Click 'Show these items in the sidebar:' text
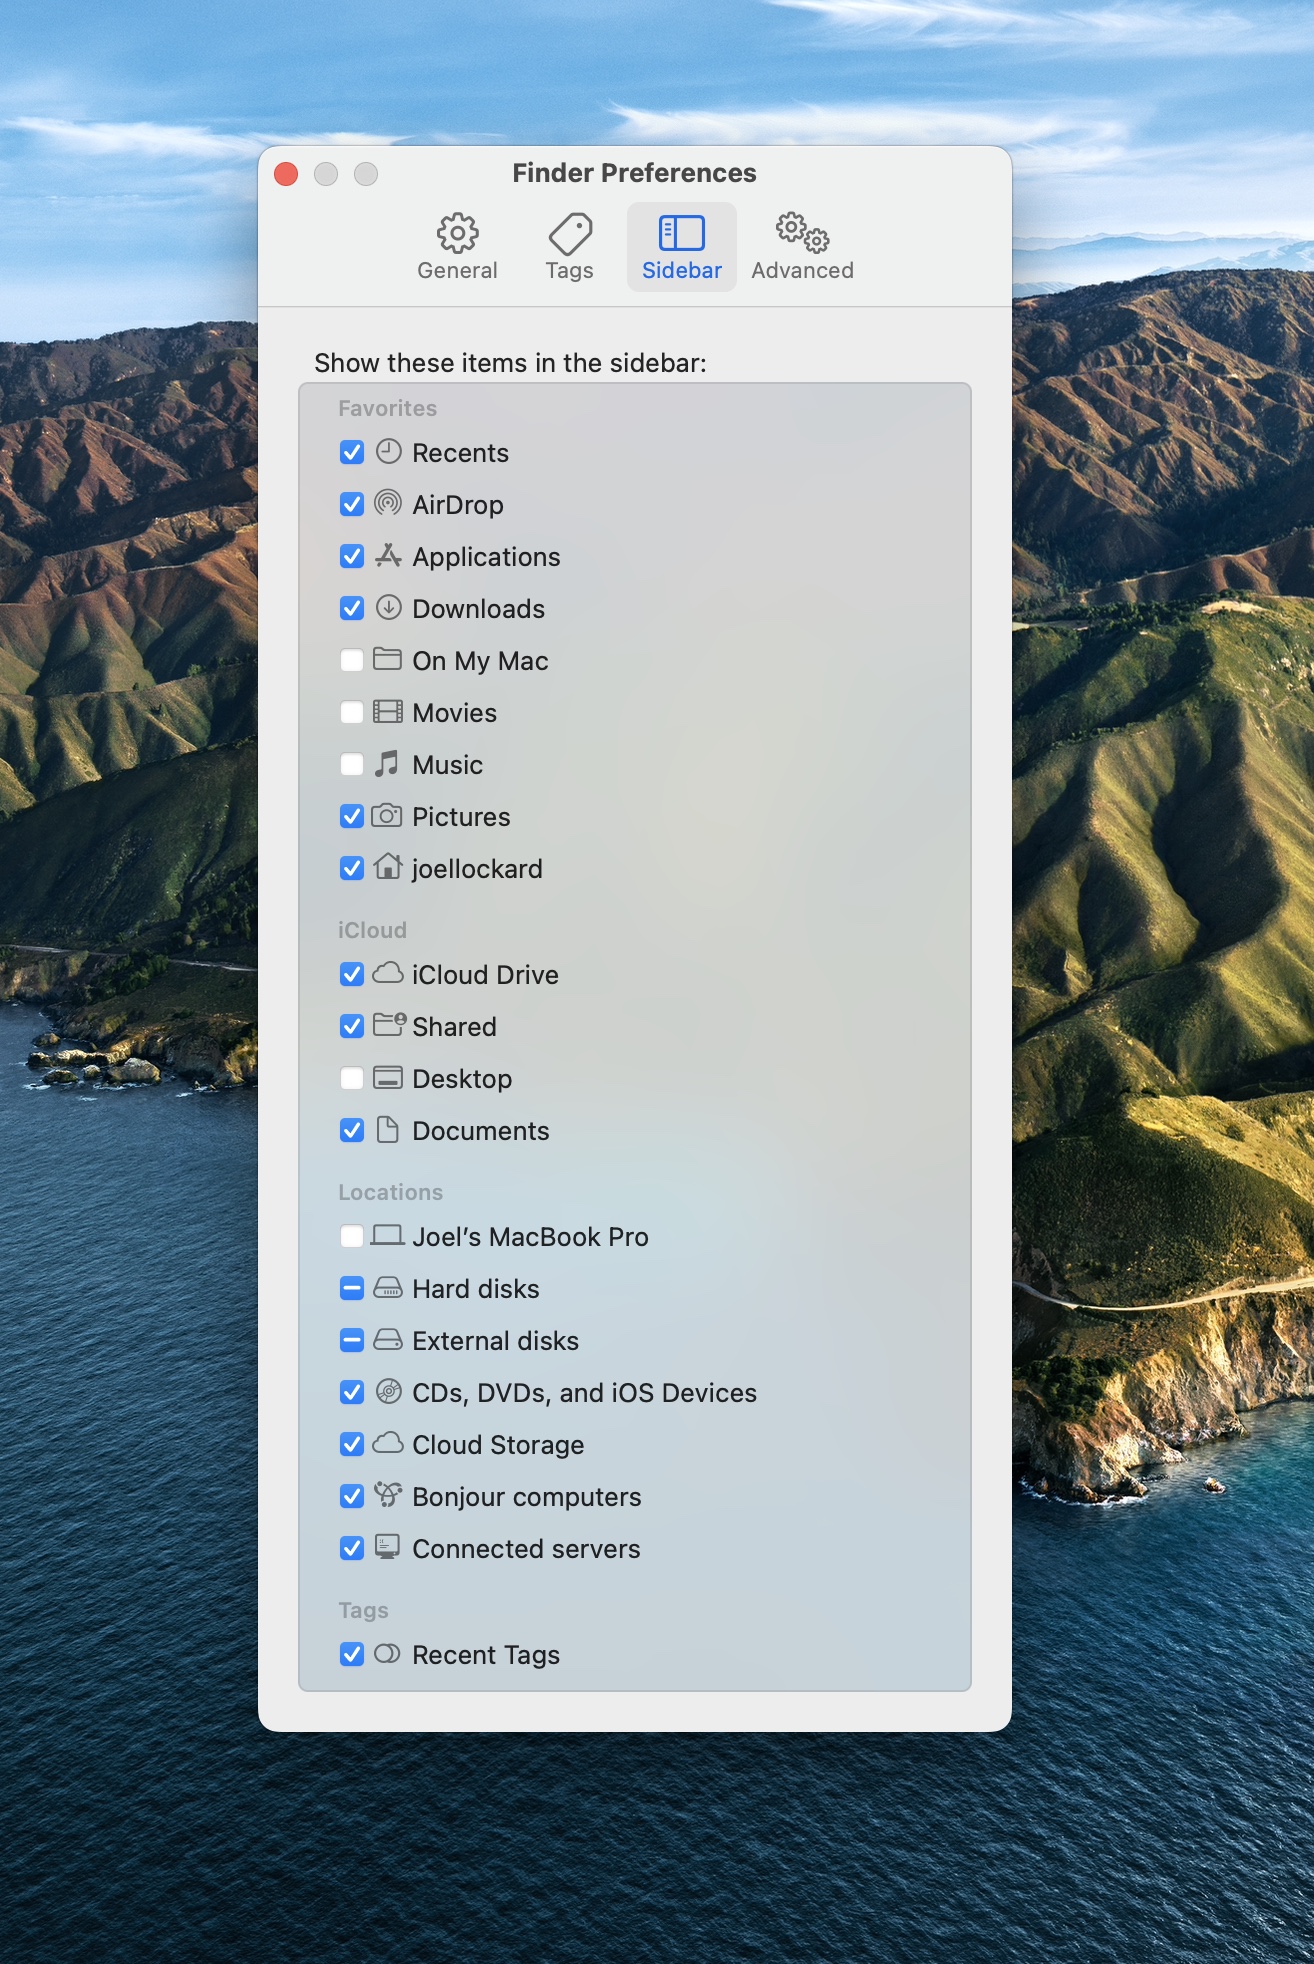Screen dimensions: 1314x1964 [x=510, y=363]
